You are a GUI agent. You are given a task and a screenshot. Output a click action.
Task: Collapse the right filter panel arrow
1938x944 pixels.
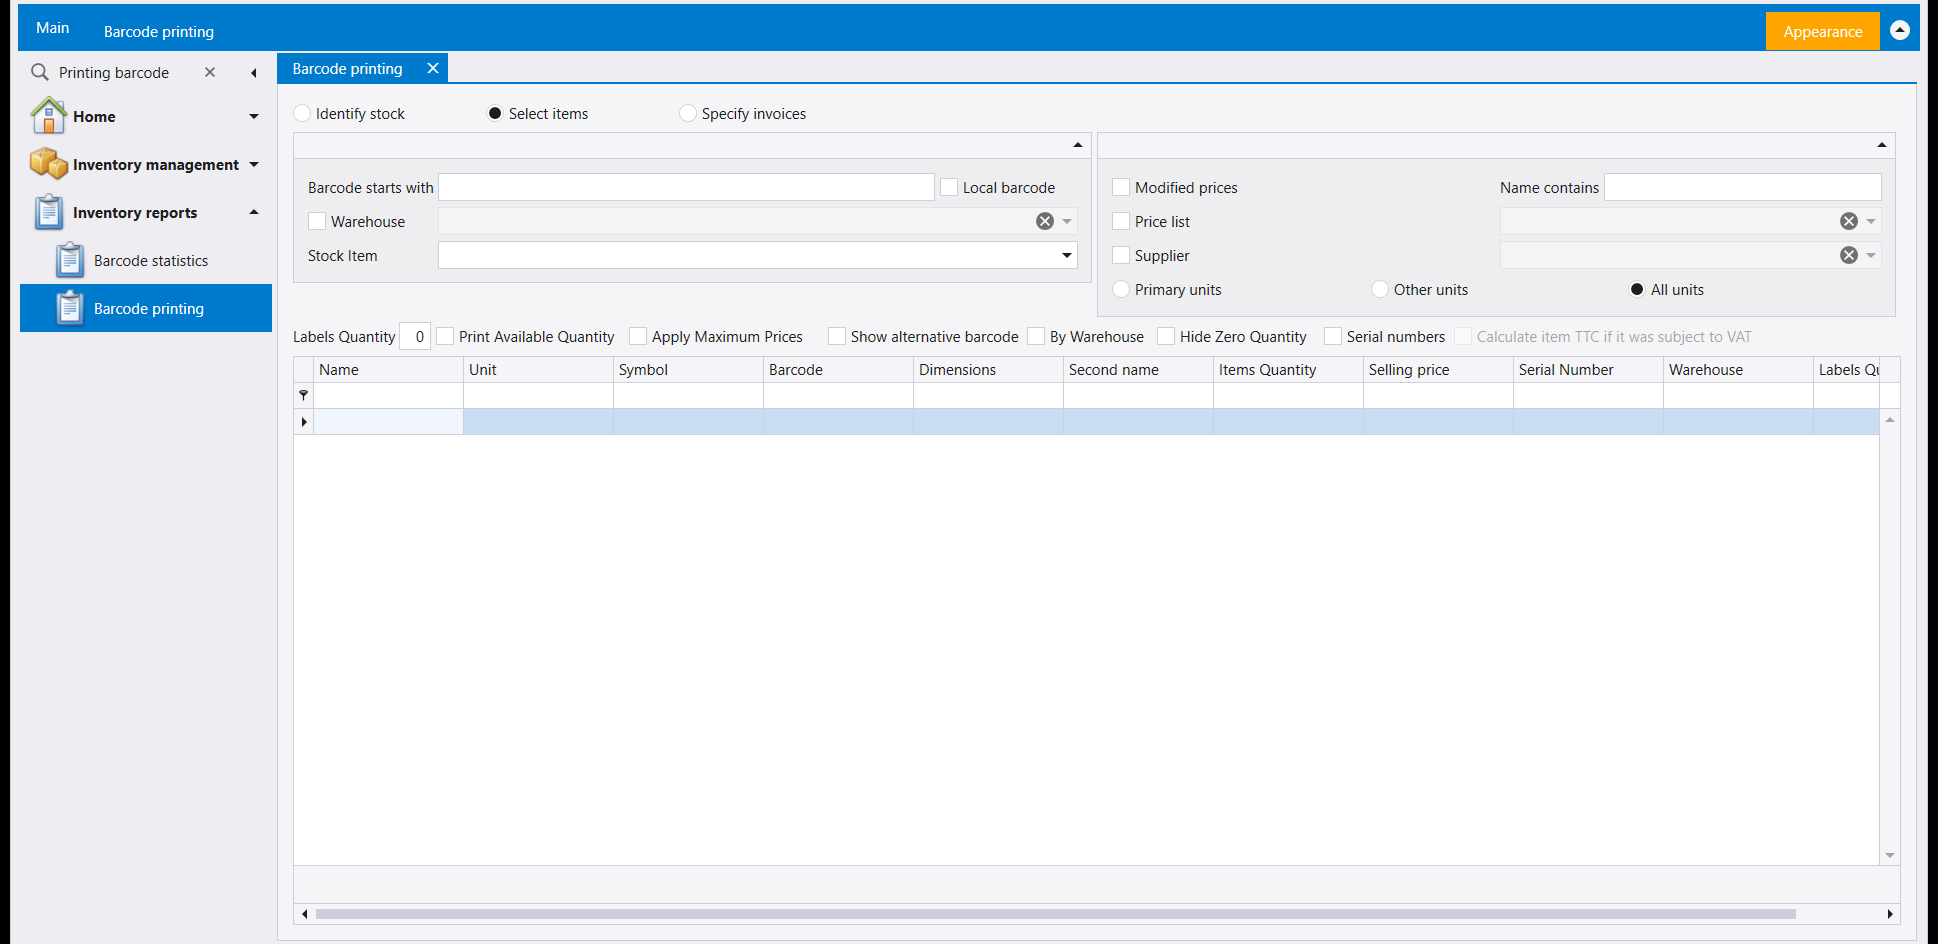pyautogui.click(x=1882, y=145)
